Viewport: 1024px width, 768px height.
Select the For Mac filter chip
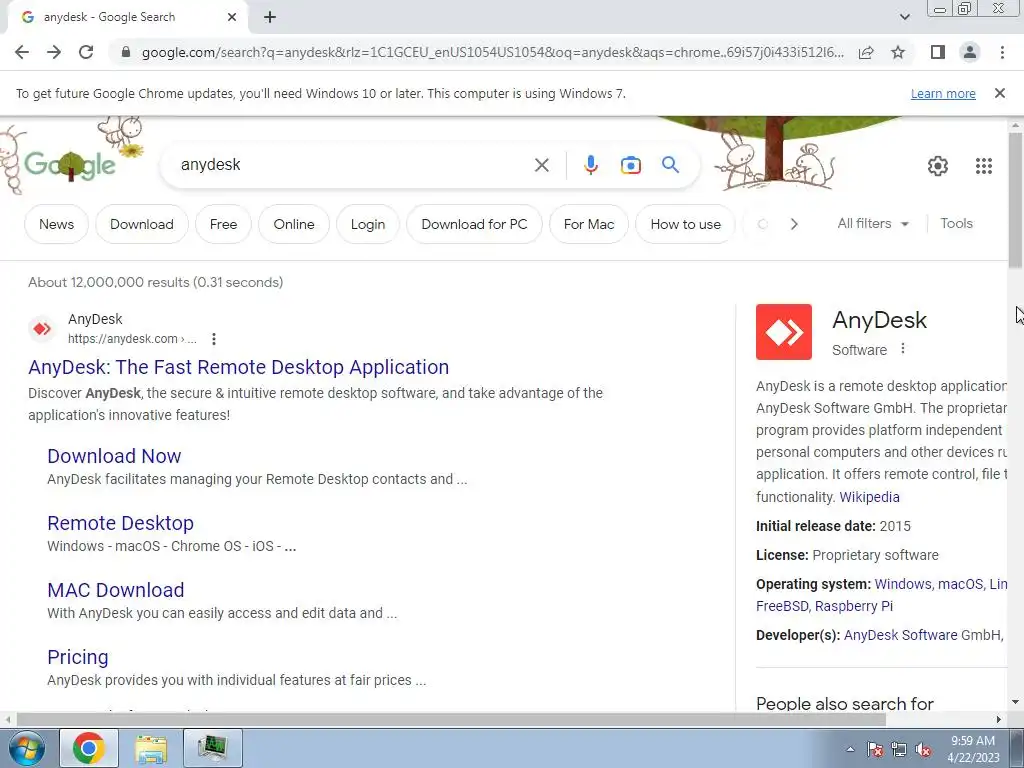pos(589,224)
